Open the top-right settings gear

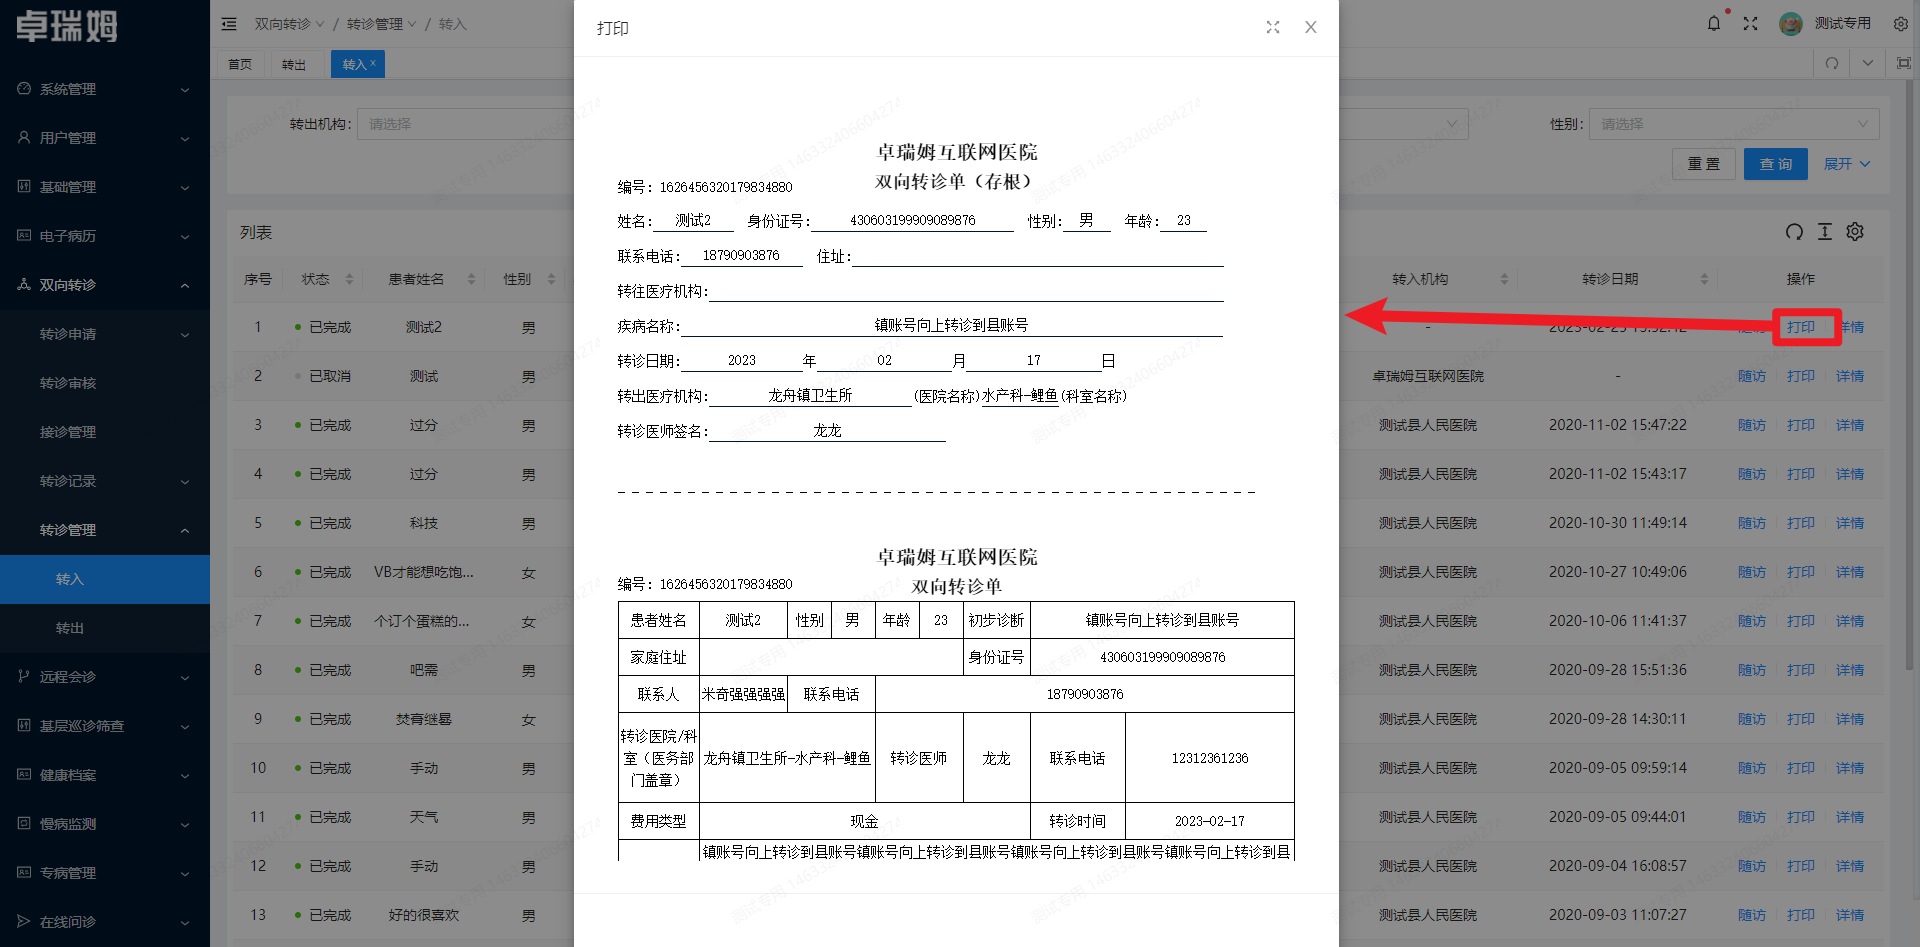[x=1900, y=23]
